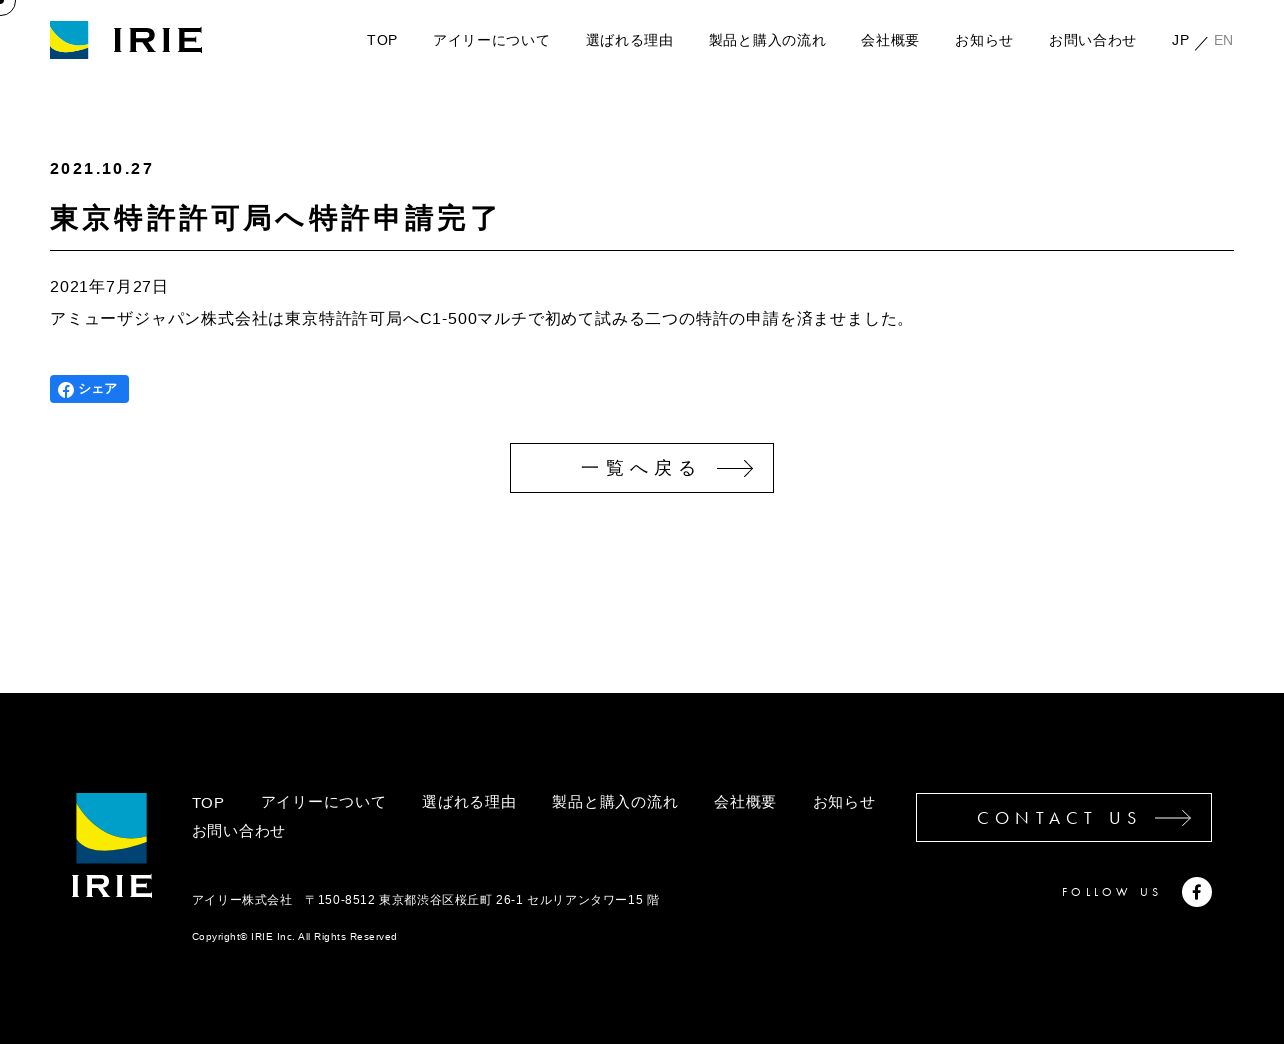The height and width of the screenshot is (1044, 1284).
Task: Click the footer 会社概要 link
Action: tap(745, 802)
